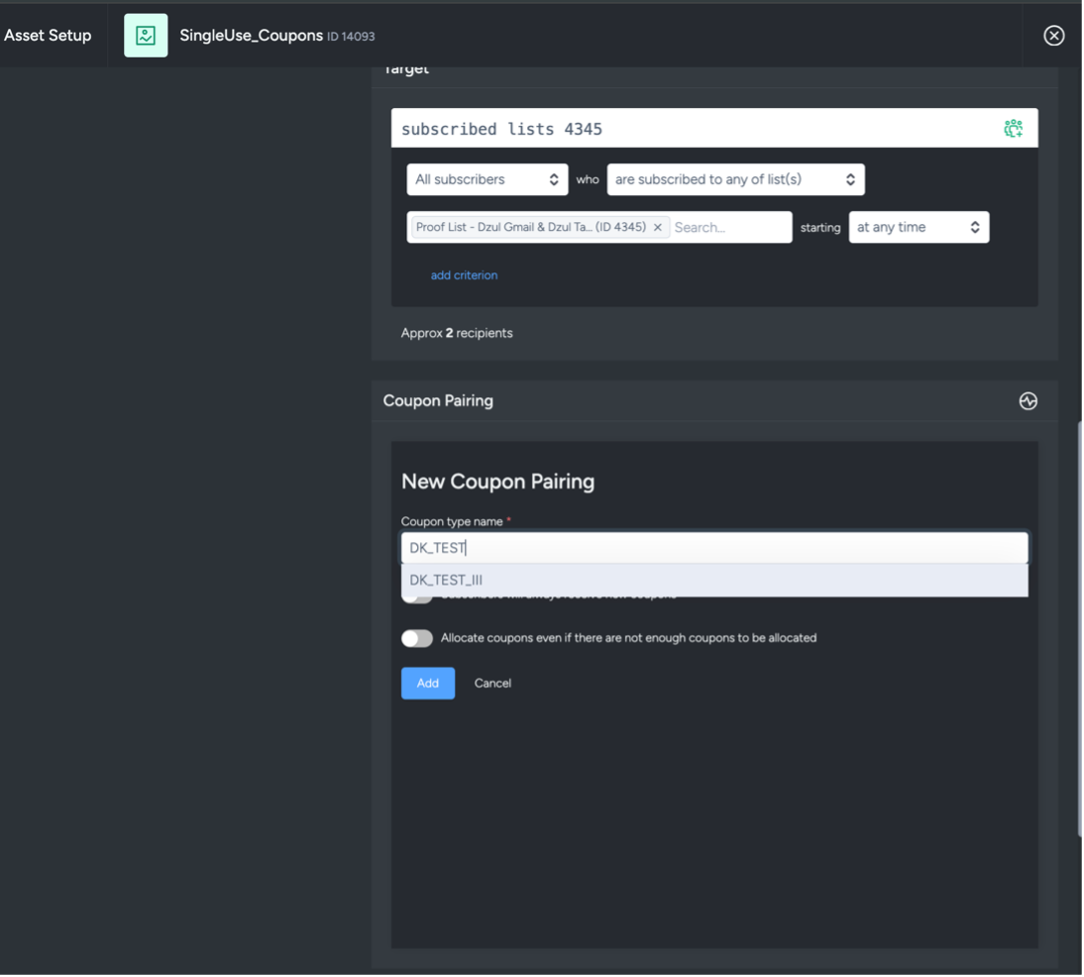This screenshot has width=1084, height=977.
Task: Open the All subscribers dropdown
Action: click(x=487, y=179)
